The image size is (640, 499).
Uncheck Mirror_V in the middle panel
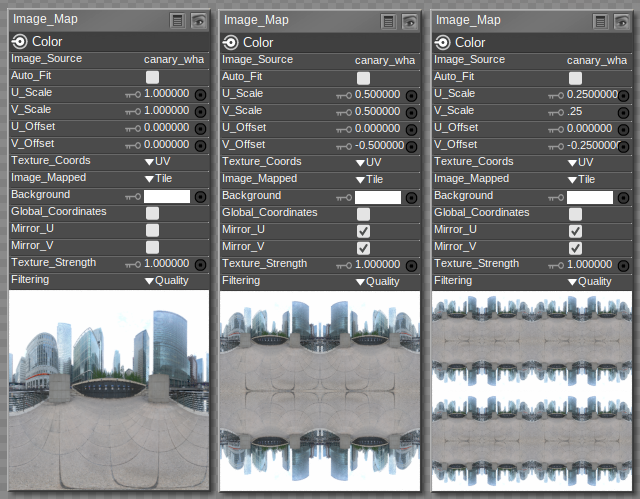363,248
